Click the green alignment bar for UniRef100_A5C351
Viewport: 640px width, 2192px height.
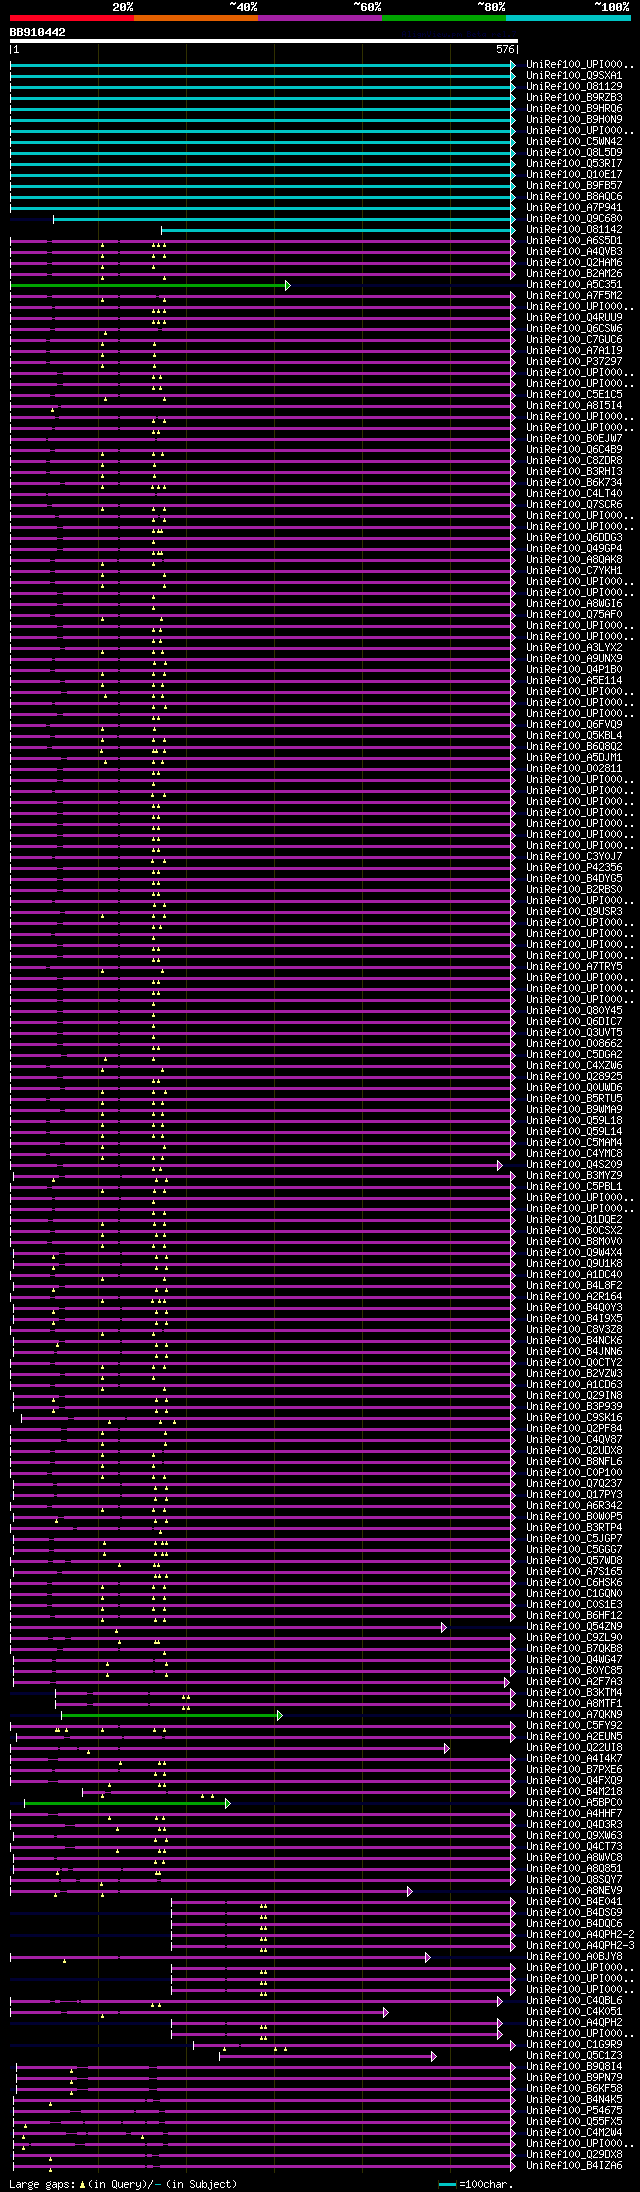tap(150, 285)
